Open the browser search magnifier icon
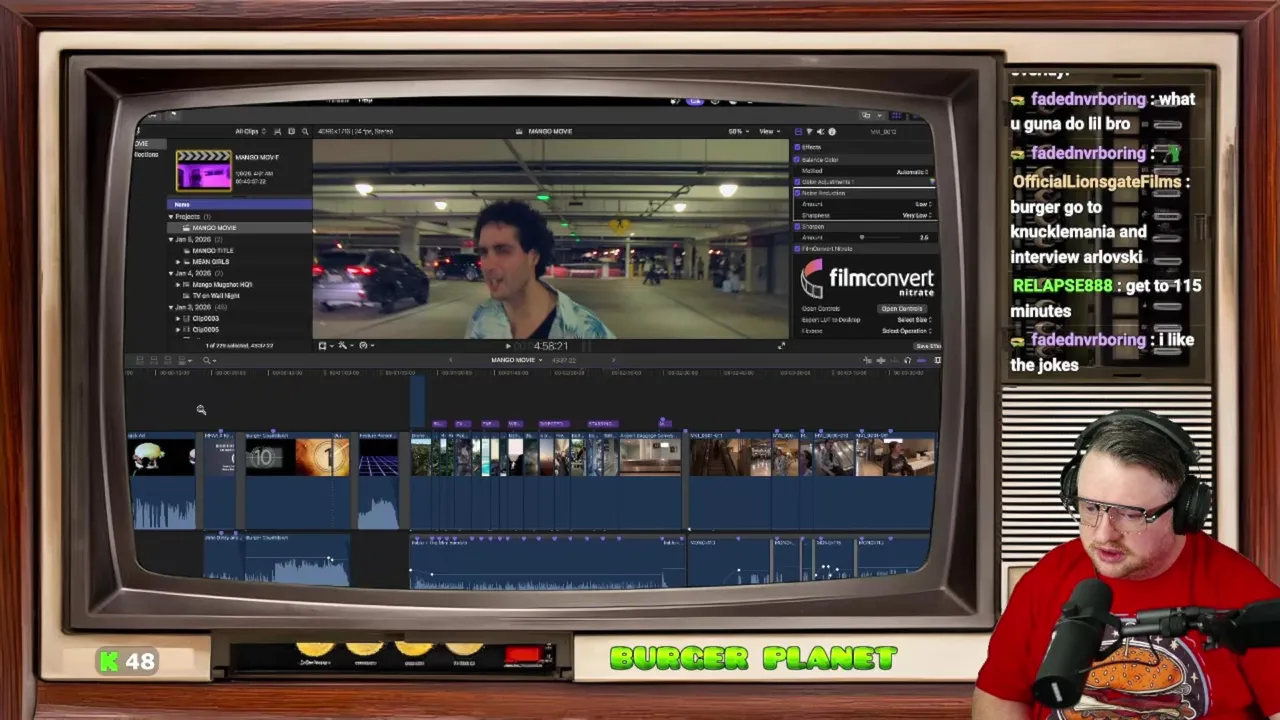This screenshot has height=720, width=1280. (x=305, y=131)
